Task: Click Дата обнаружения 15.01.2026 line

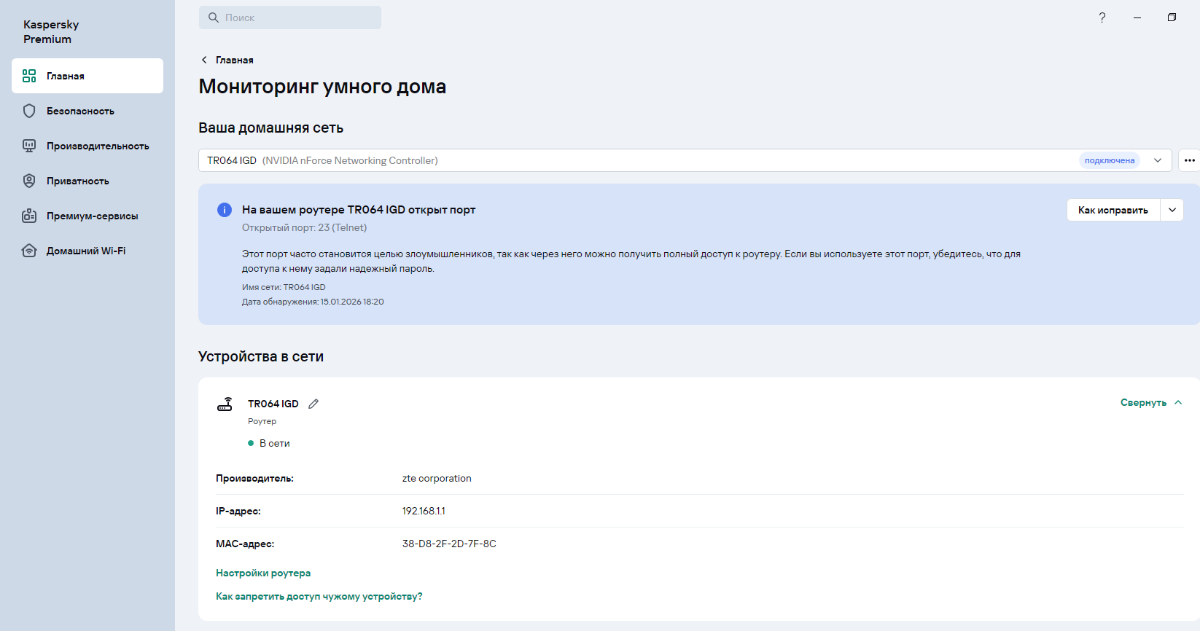Action: click(x=313, y=301)
